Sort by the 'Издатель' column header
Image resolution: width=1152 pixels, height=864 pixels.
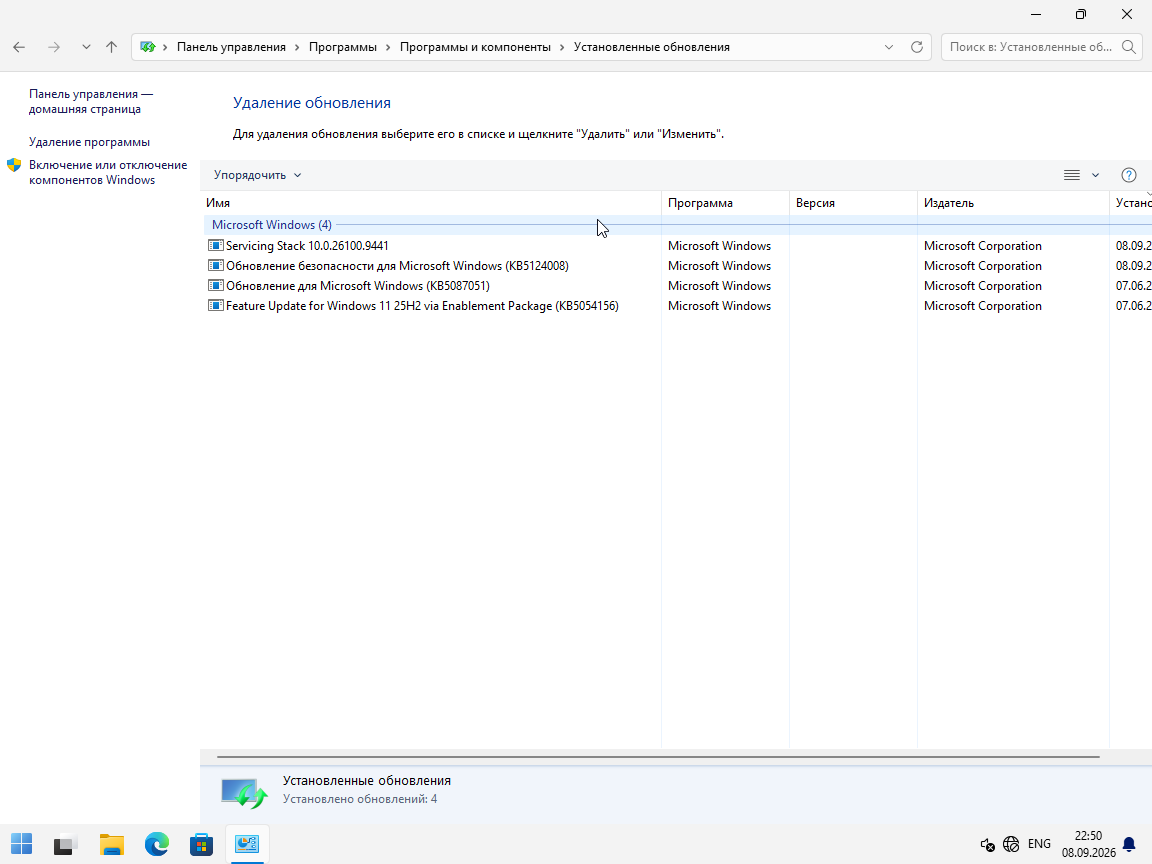coord(1013,203)
